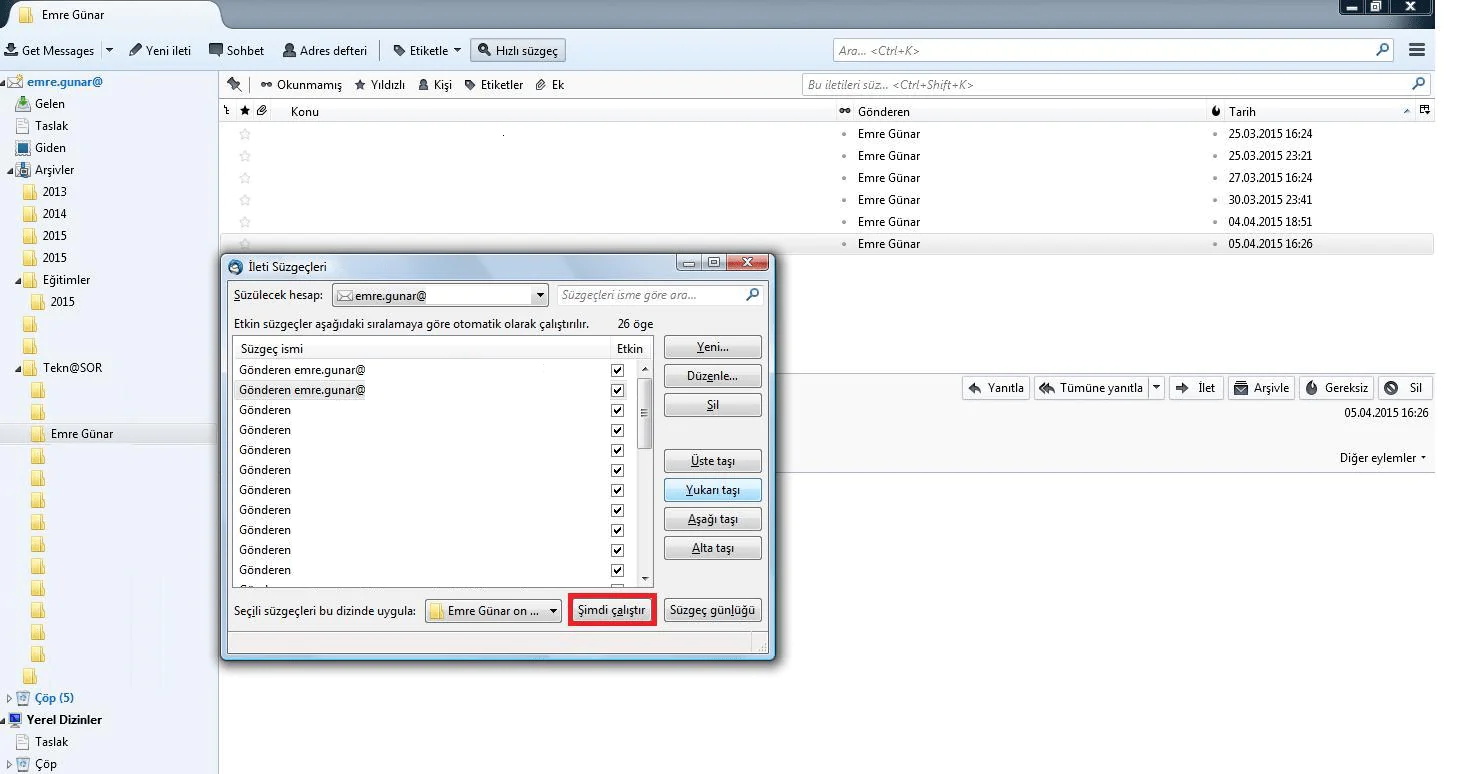Collapse the Yerel Dizinler local folders
1464x774 pixels.
point(4,721)
